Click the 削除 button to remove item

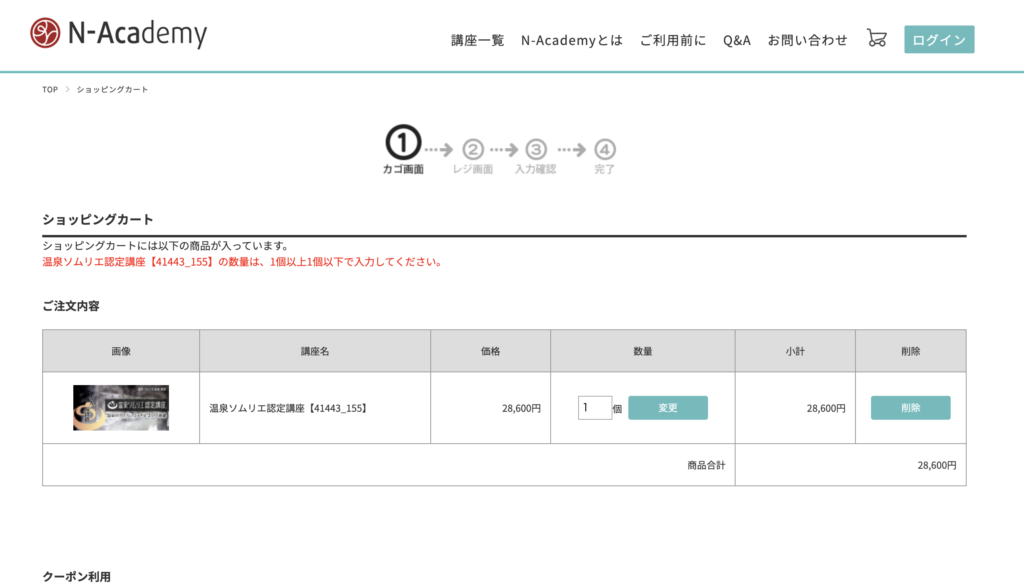(x=910, y=407)
